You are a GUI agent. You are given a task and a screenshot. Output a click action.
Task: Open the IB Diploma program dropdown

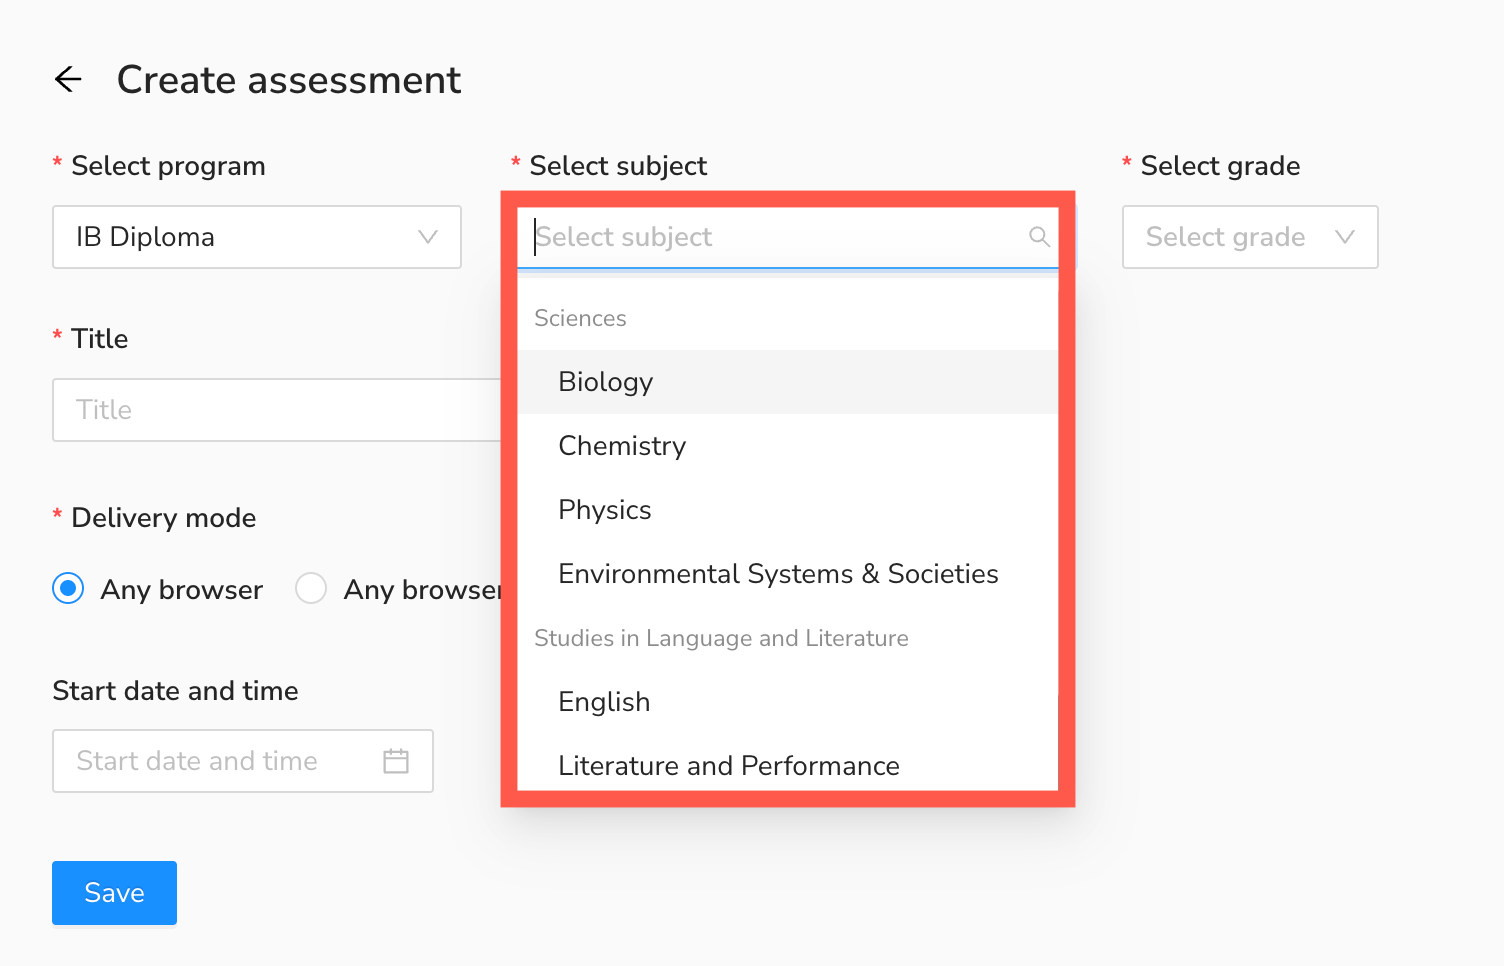click(x=256, y=237)
